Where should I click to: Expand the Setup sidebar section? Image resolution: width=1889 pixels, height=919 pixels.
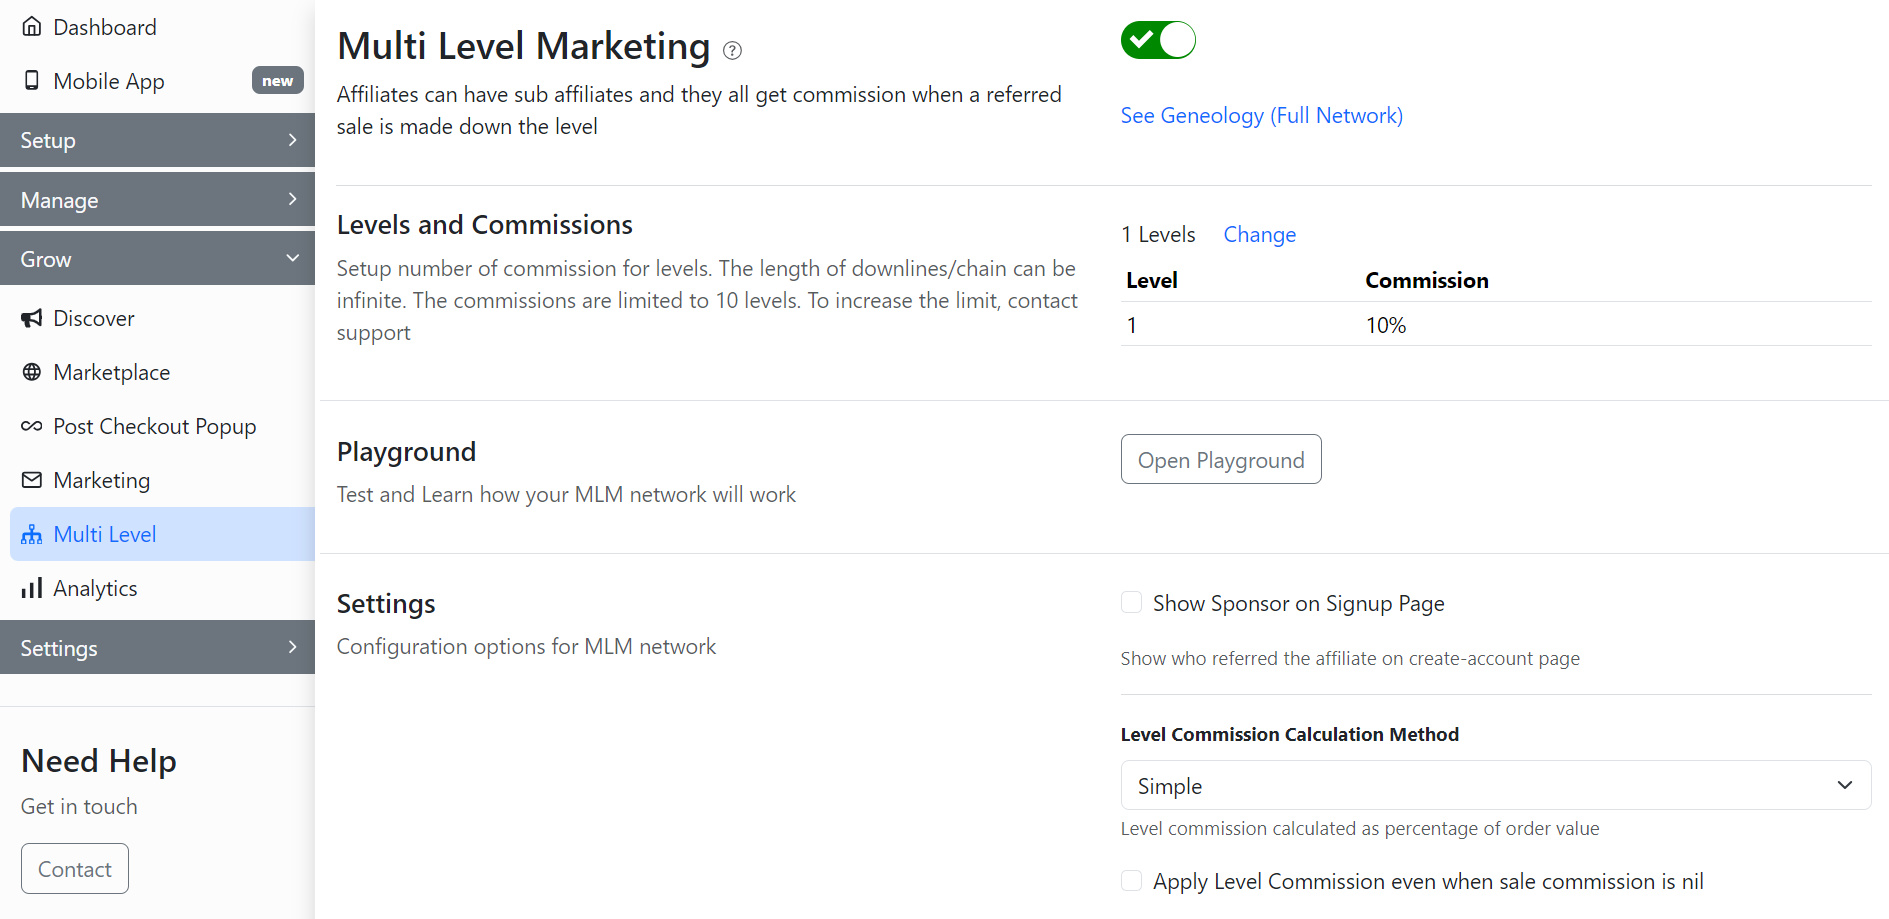pyautogui.click(x=157, y=140)
